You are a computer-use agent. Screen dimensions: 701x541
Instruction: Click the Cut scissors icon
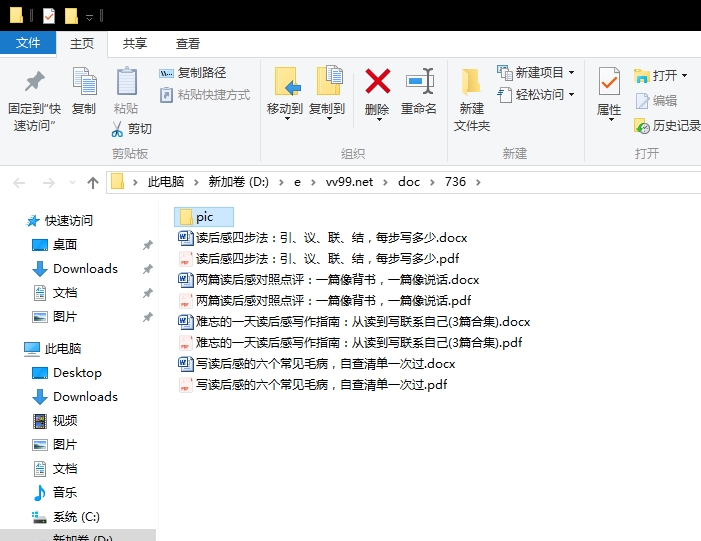tap(117, 129)
